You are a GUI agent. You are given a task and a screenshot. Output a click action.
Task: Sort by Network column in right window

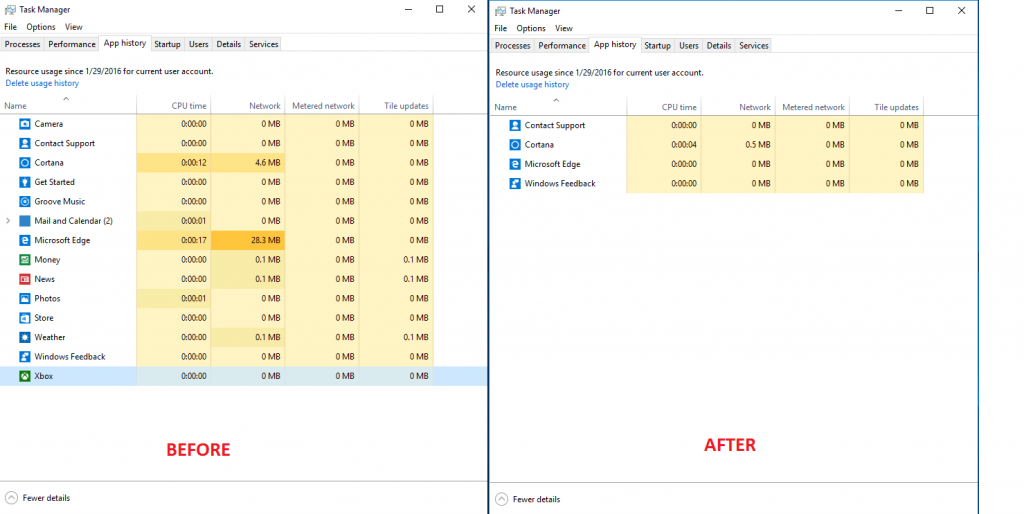coord(739,106)
